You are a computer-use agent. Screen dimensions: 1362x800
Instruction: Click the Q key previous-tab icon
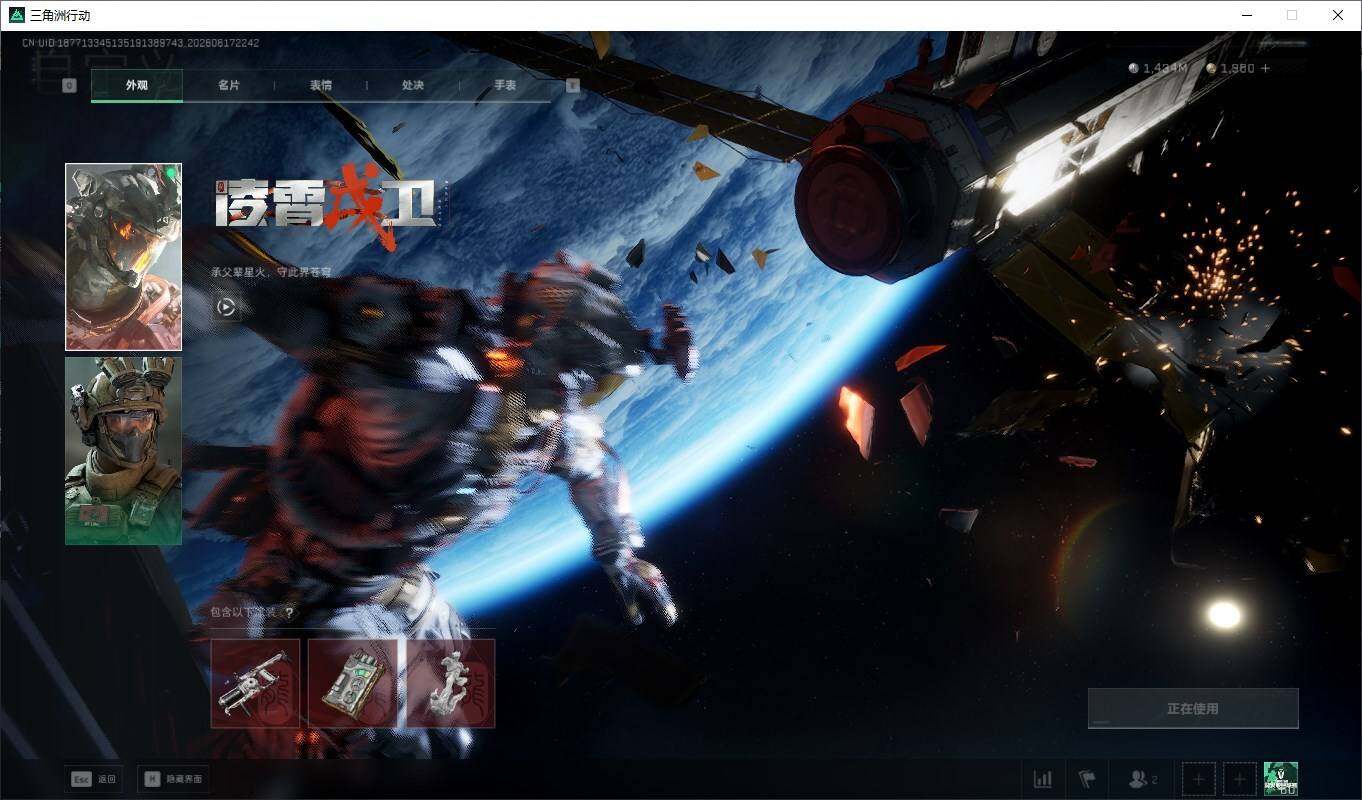point(69,86)
